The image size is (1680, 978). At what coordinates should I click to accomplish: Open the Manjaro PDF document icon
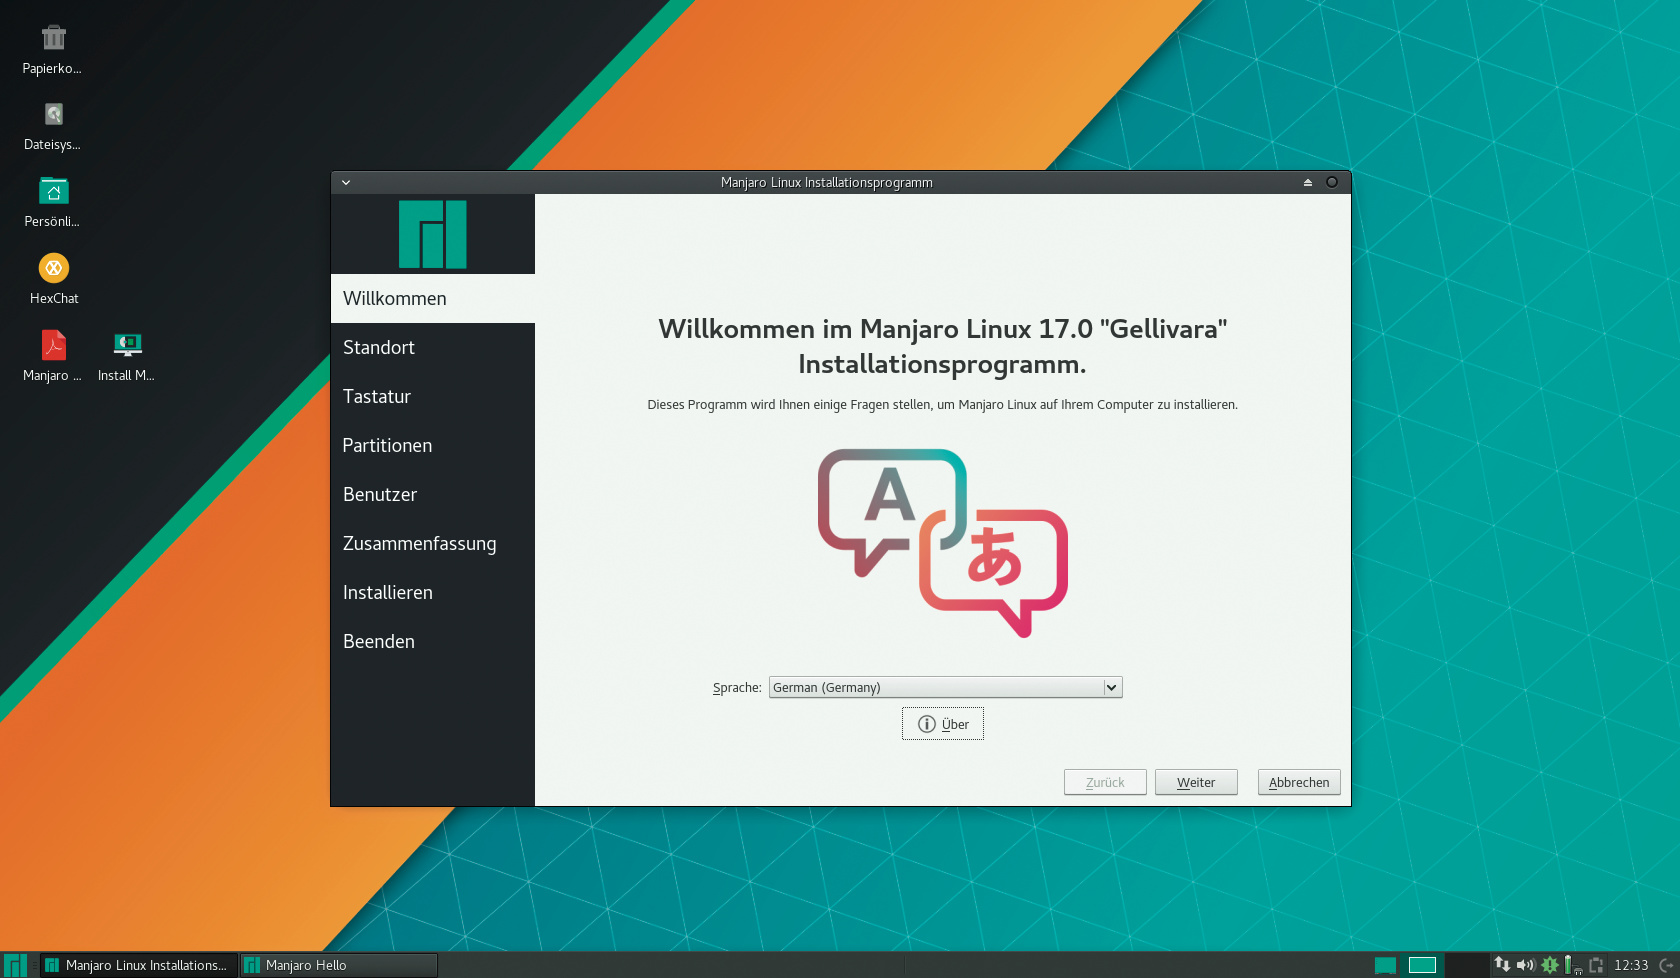pos(53,345)
